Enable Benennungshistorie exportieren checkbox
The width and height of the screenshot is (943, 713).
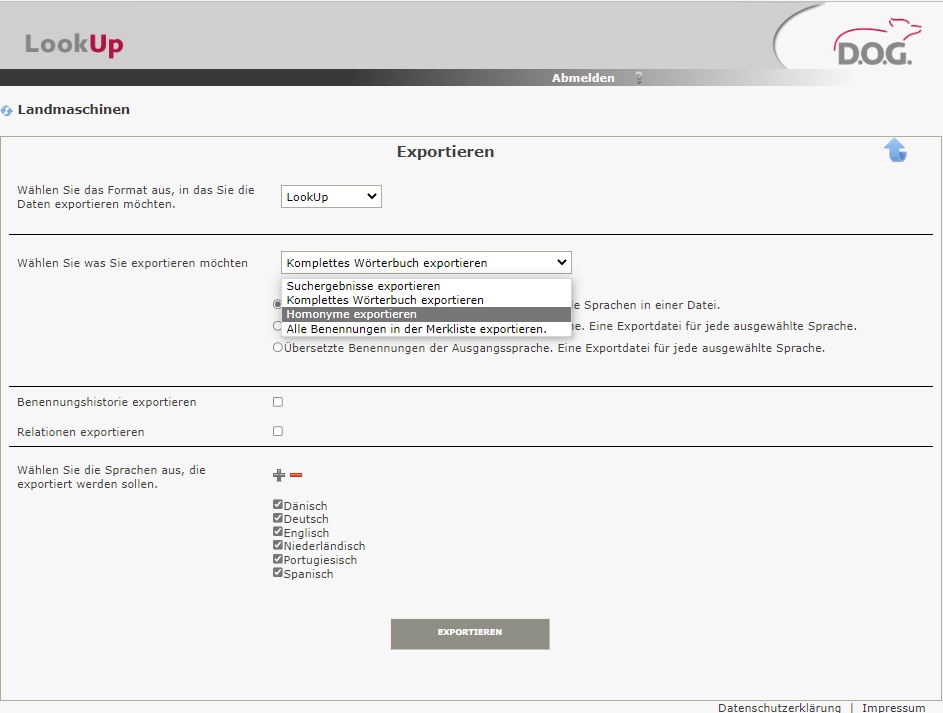click(x=278, y=402)
